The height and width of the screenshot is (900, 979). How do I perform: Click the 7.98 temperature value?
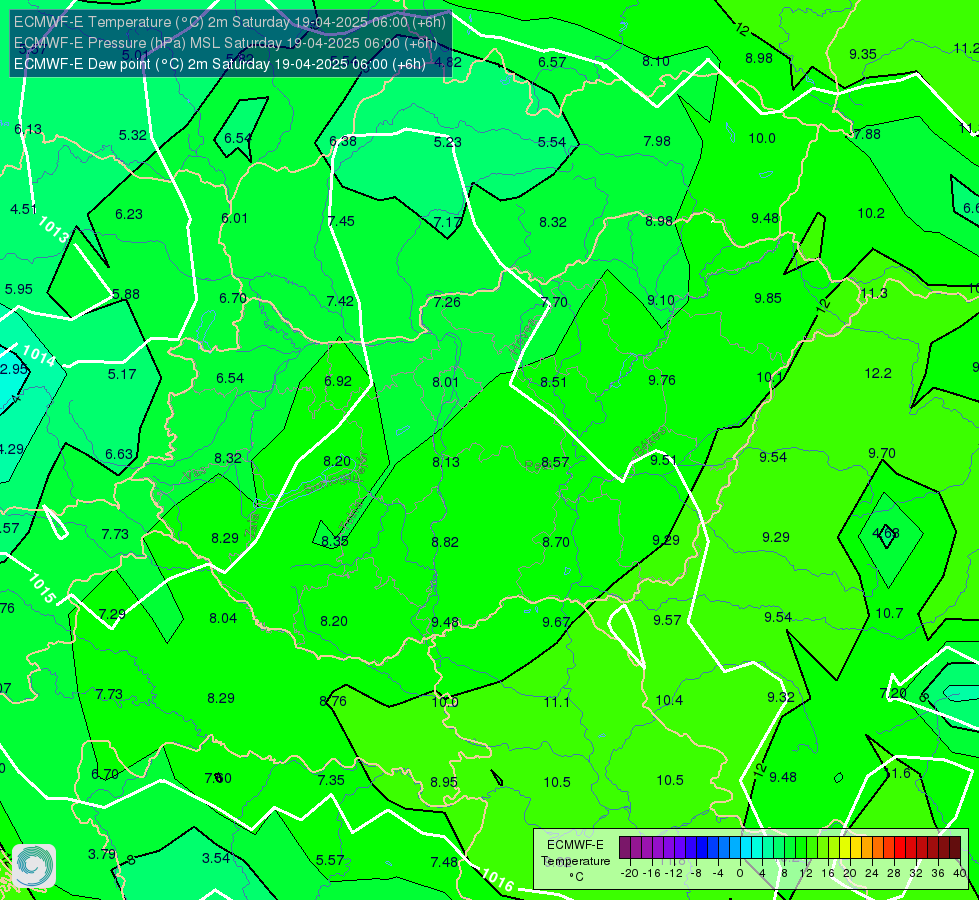(x=657, y=141)
